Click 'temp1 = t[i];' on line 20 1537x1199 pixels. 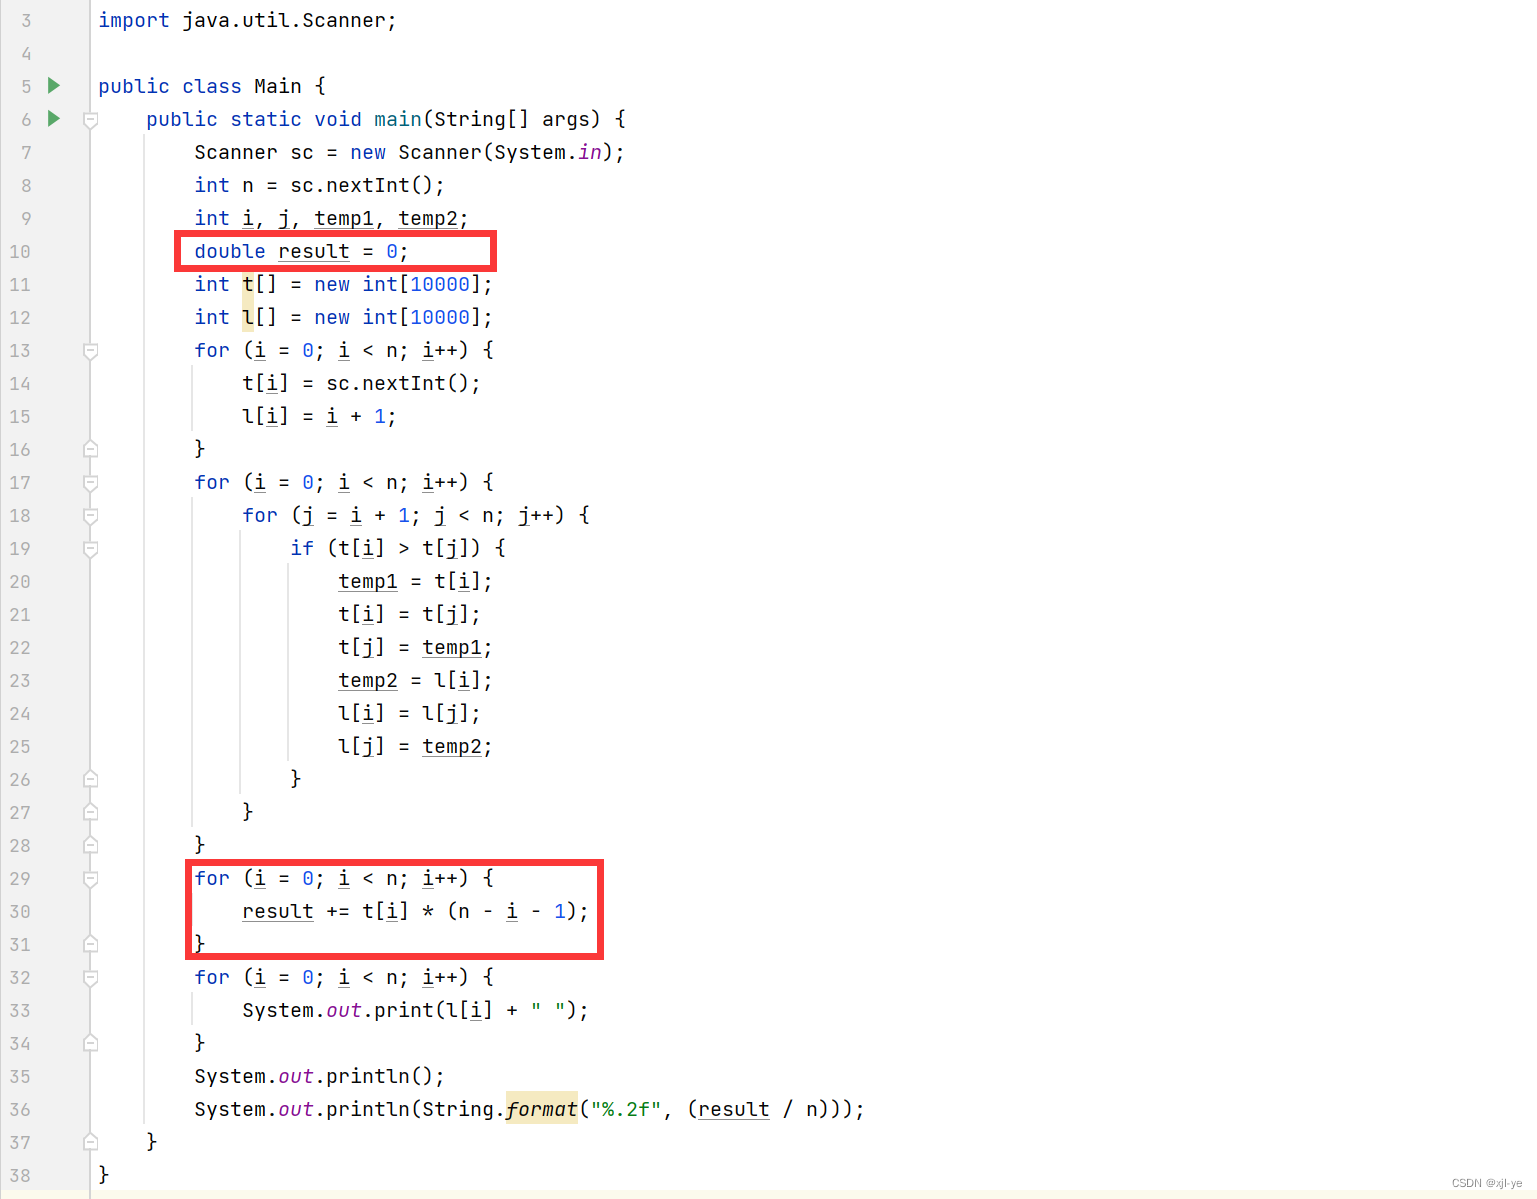(x=415, y=581)
